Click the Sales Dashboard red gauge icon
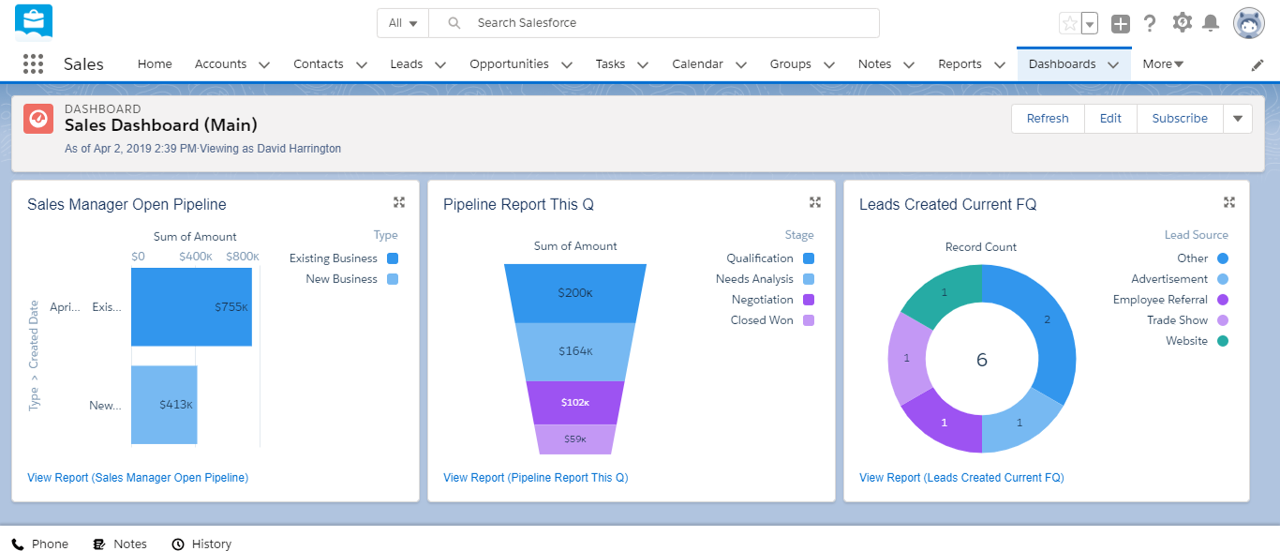Image resolution: width=1280 pixels, height=554 pixels. pyautogui.click(x=38, y=118)
